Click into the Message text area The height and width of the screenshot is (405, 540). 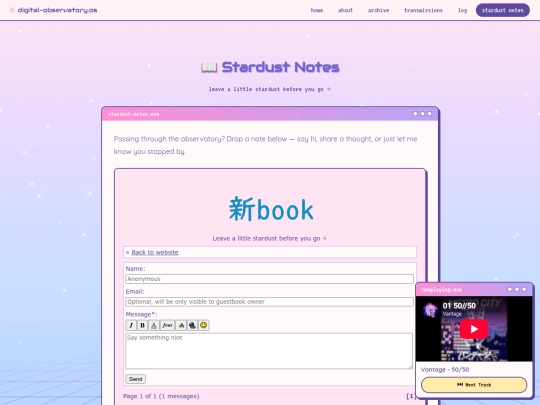(x=269, y=351)
